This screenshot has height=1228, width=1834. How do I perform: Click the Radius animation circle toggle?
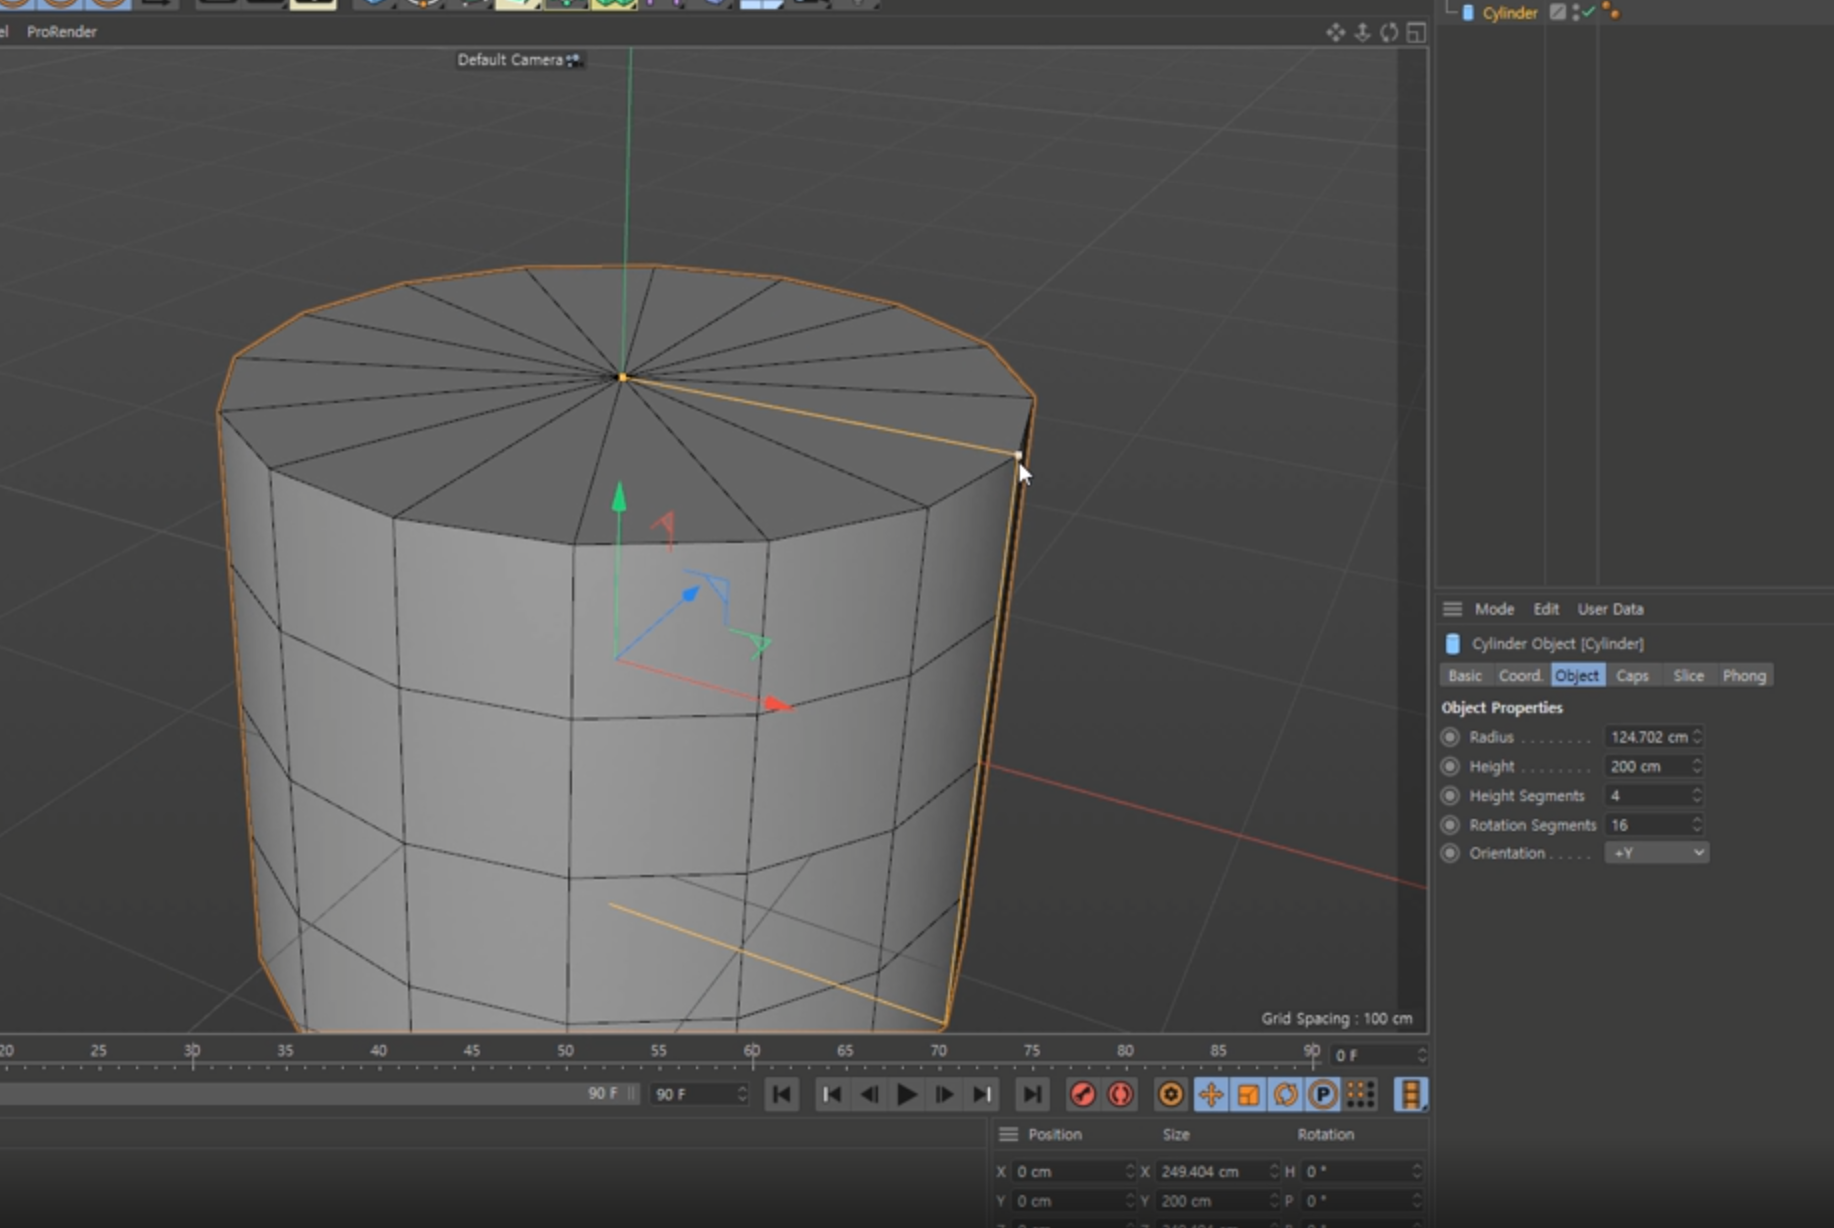click(1450, 737)
